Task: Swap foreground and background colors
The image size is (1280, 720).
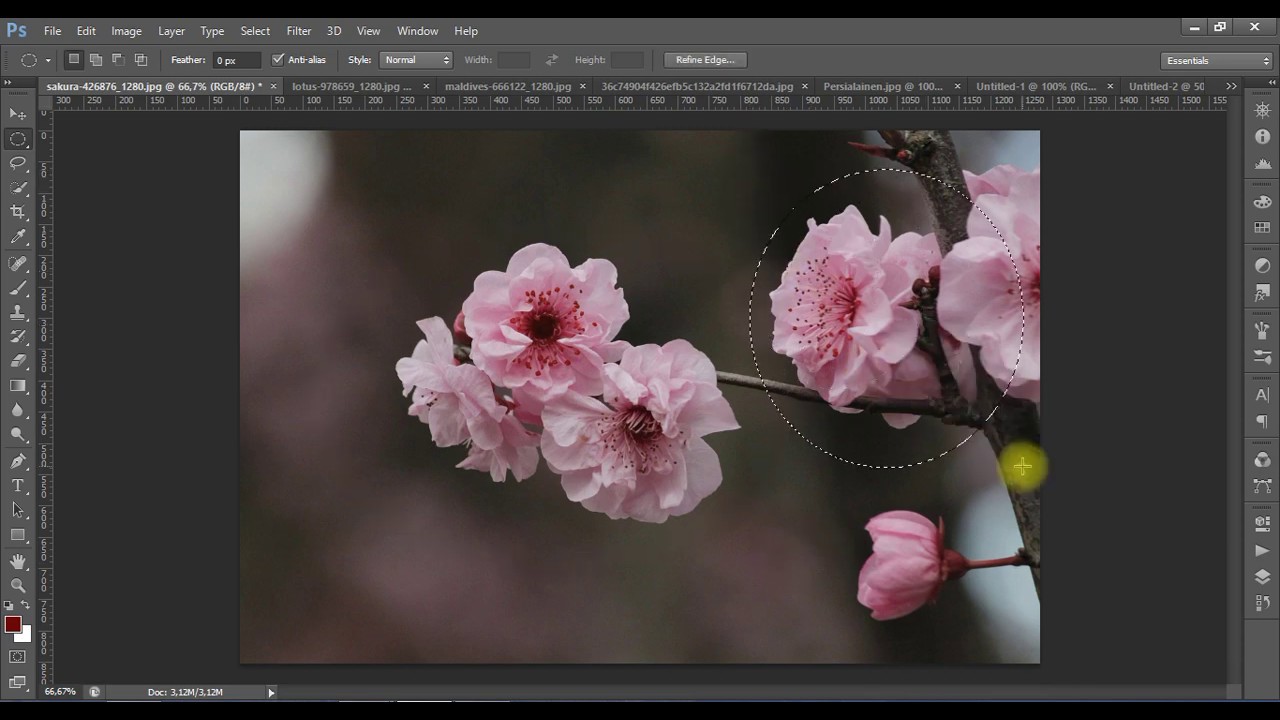Action: click(26, 606)
